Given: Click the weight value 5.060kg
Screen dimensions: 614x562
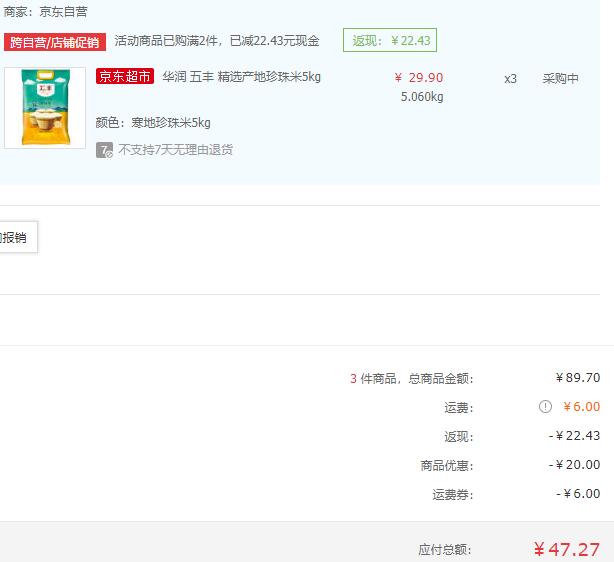Looking at the screenshot, I should click(x=422, y=97).
